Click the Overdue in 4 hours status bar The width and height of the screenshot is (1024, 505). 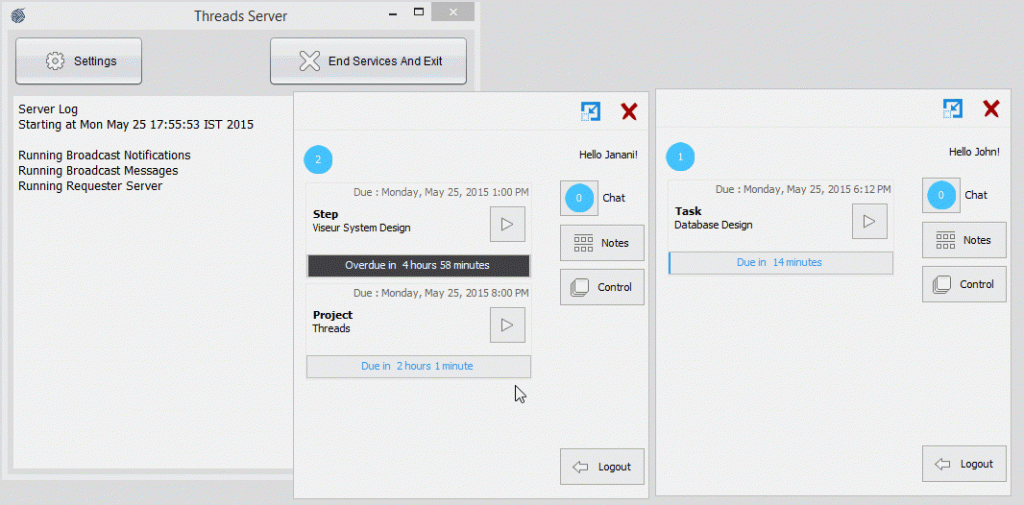click(x=418, y=265)
